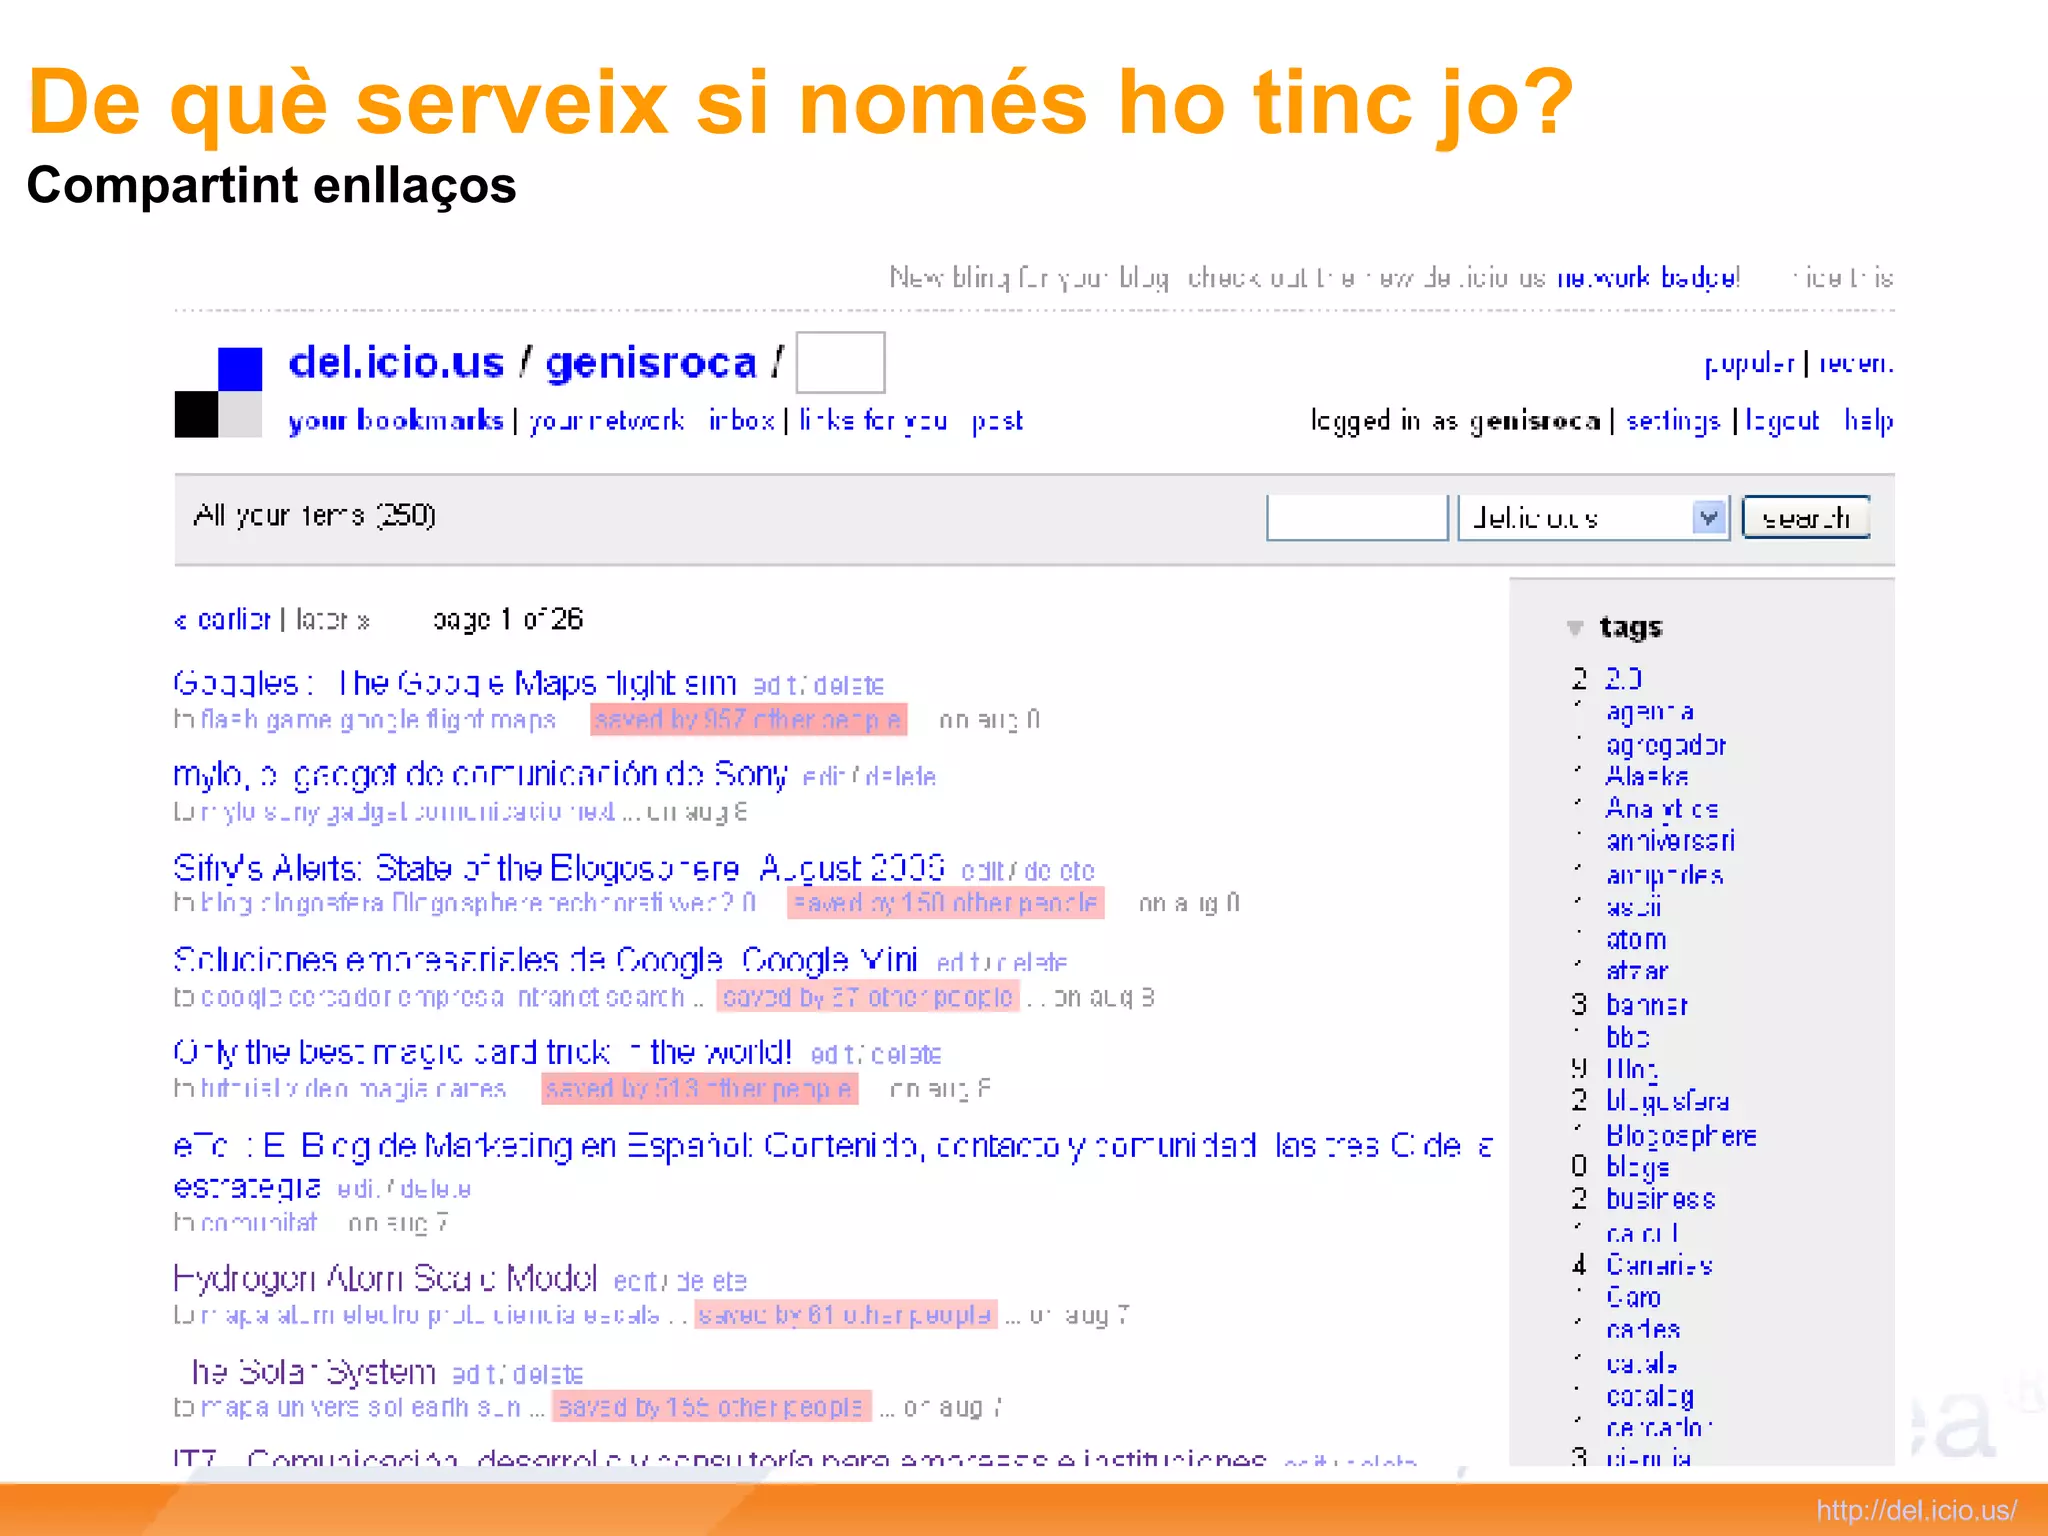Click saved by 513 other people
The image size is (2048, 1536).
point(699,1088)
